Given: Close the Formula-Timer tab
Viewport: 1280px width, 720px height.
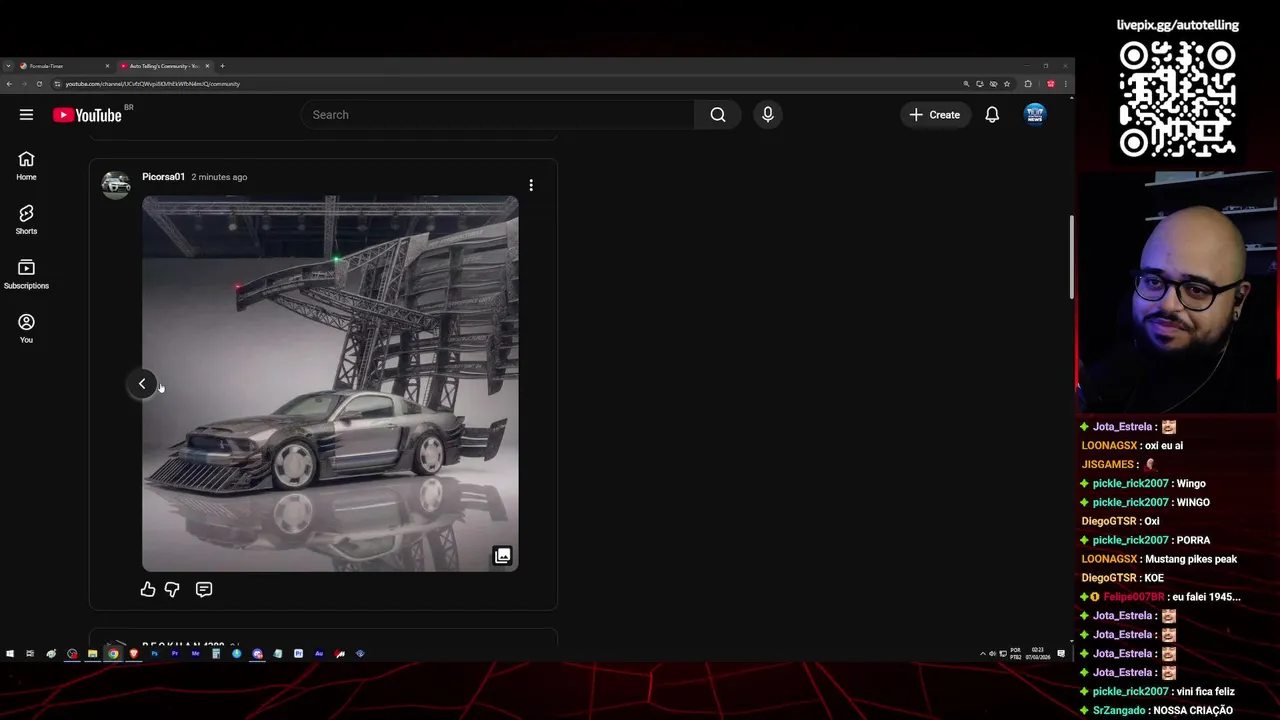Looking at the screenshot, I should tap(107, 66).
